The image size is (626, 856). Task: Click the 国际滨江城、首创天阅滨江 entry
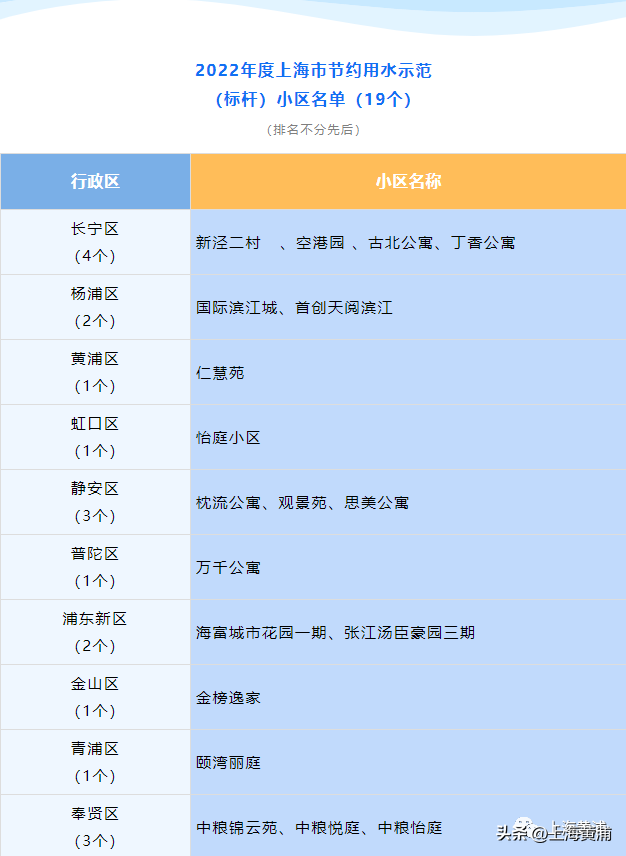tap(294, 308)
